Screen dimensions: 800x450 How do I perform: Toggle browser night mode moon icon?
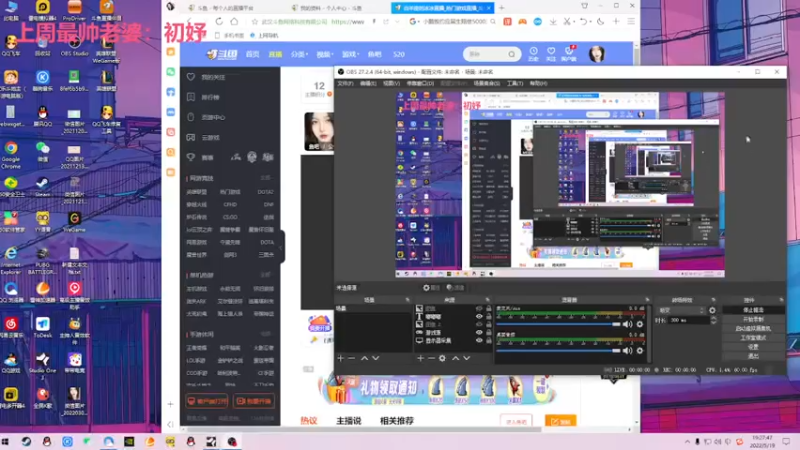[601, 21]
